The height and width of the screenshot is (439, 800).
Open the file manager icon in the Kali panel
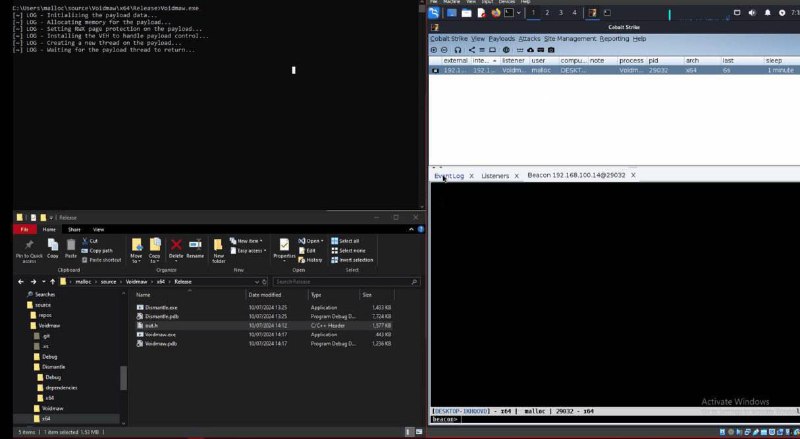466,13
